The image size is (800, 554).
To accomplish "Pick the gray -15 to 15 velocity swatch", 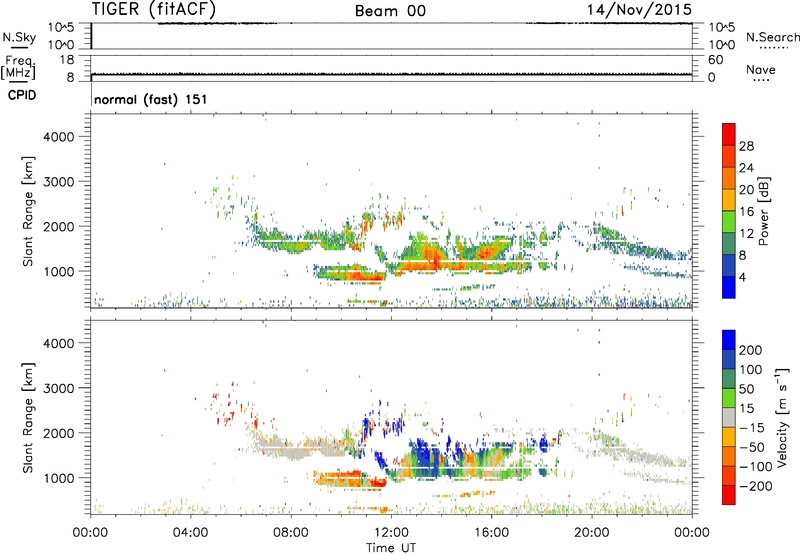I will [729, 418].
